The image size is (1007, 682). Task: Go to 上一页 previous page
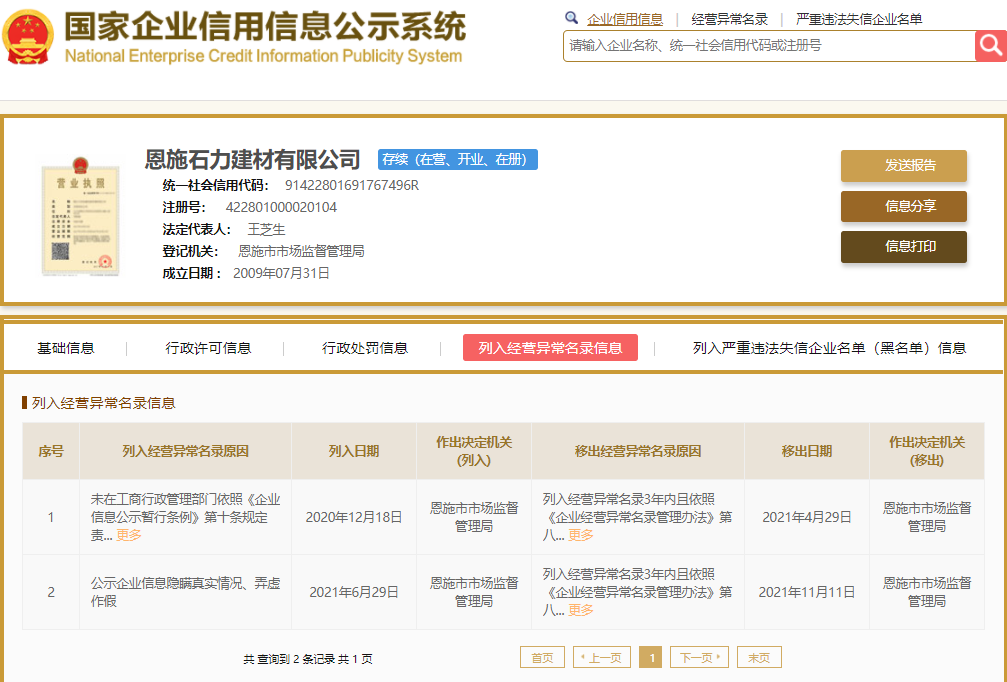[602, 658]
